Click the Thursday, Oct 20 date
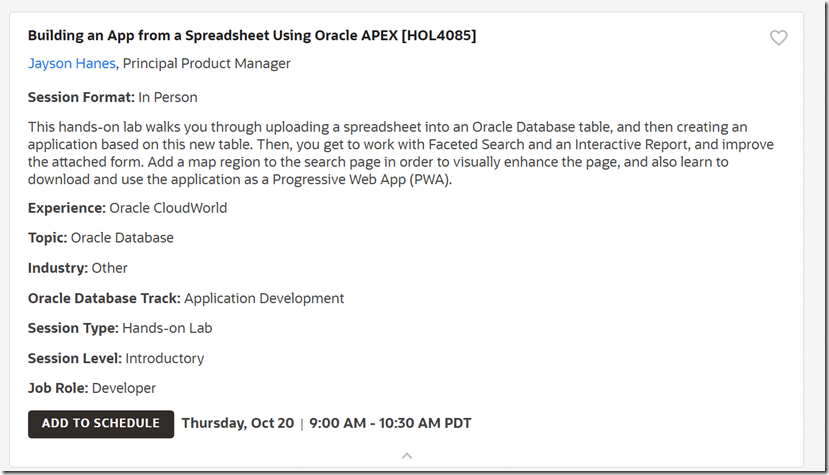Viewport: 829px width, 475px height. click(238, 423)
